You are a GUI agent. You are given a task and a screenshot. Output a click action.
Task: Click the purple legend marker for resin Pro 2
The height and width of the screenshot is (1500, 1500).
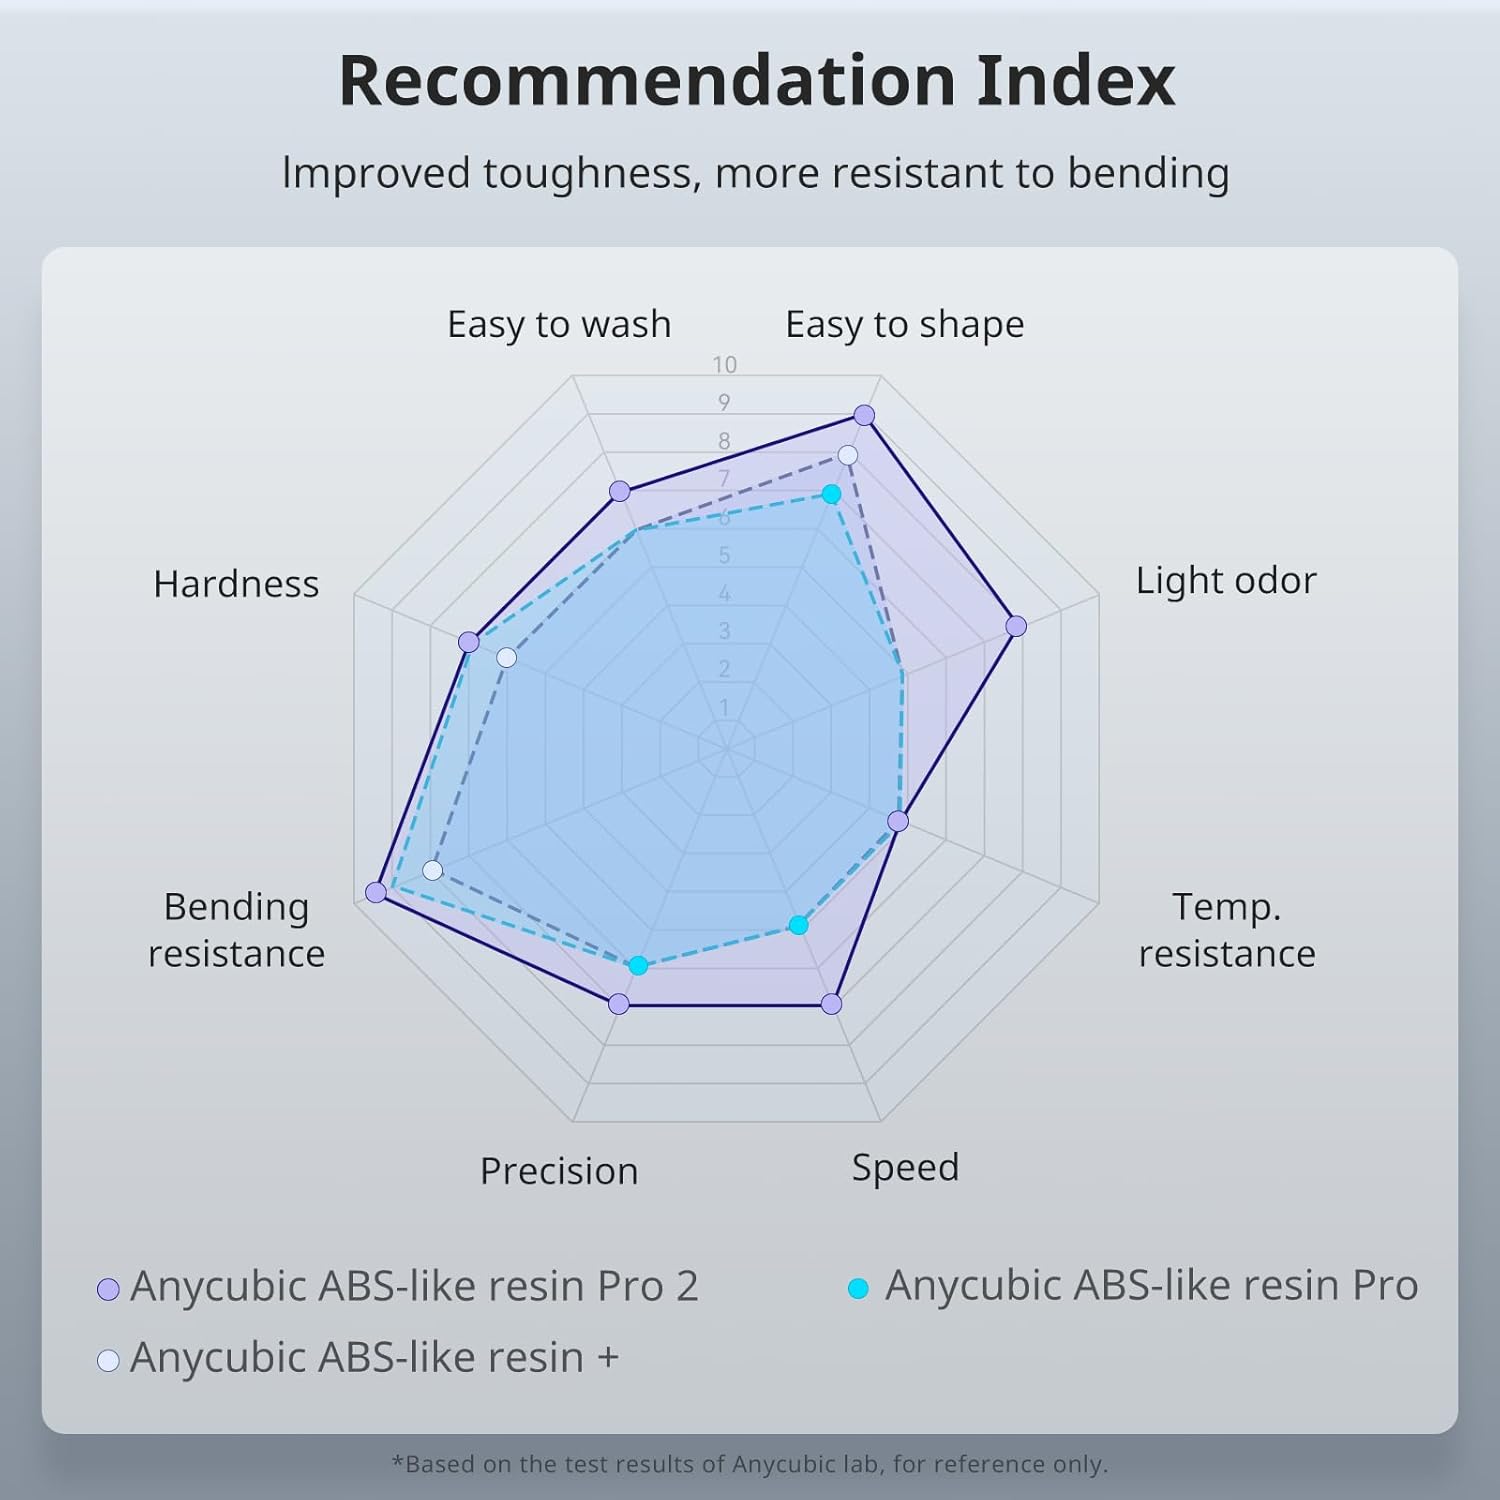[x=108, y=1289]
